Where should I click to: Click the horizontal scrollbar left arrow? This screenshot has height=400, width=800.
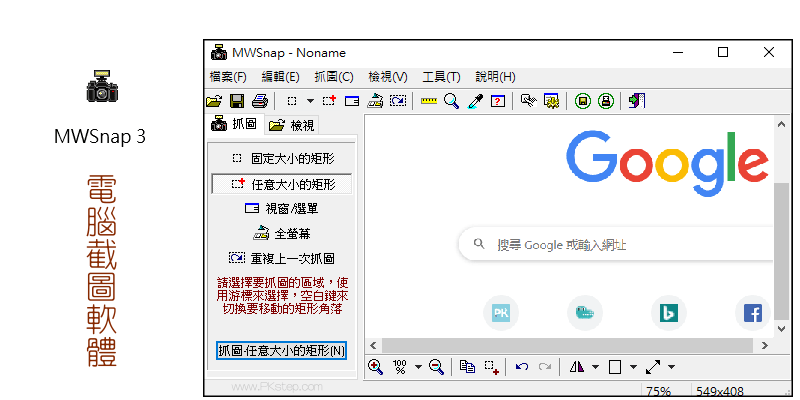pyautogui.click(x=373, y=345)
